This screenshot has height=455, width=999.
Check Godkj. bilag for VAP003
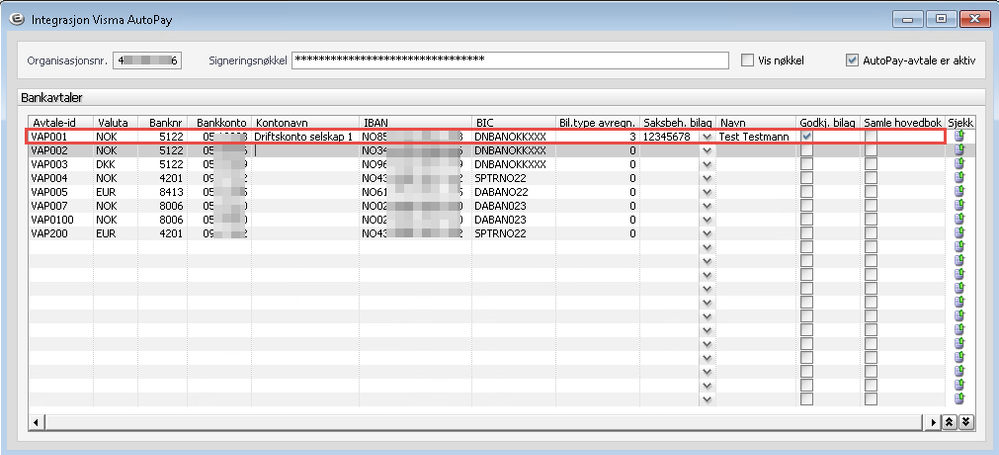[x=807, y=164]
